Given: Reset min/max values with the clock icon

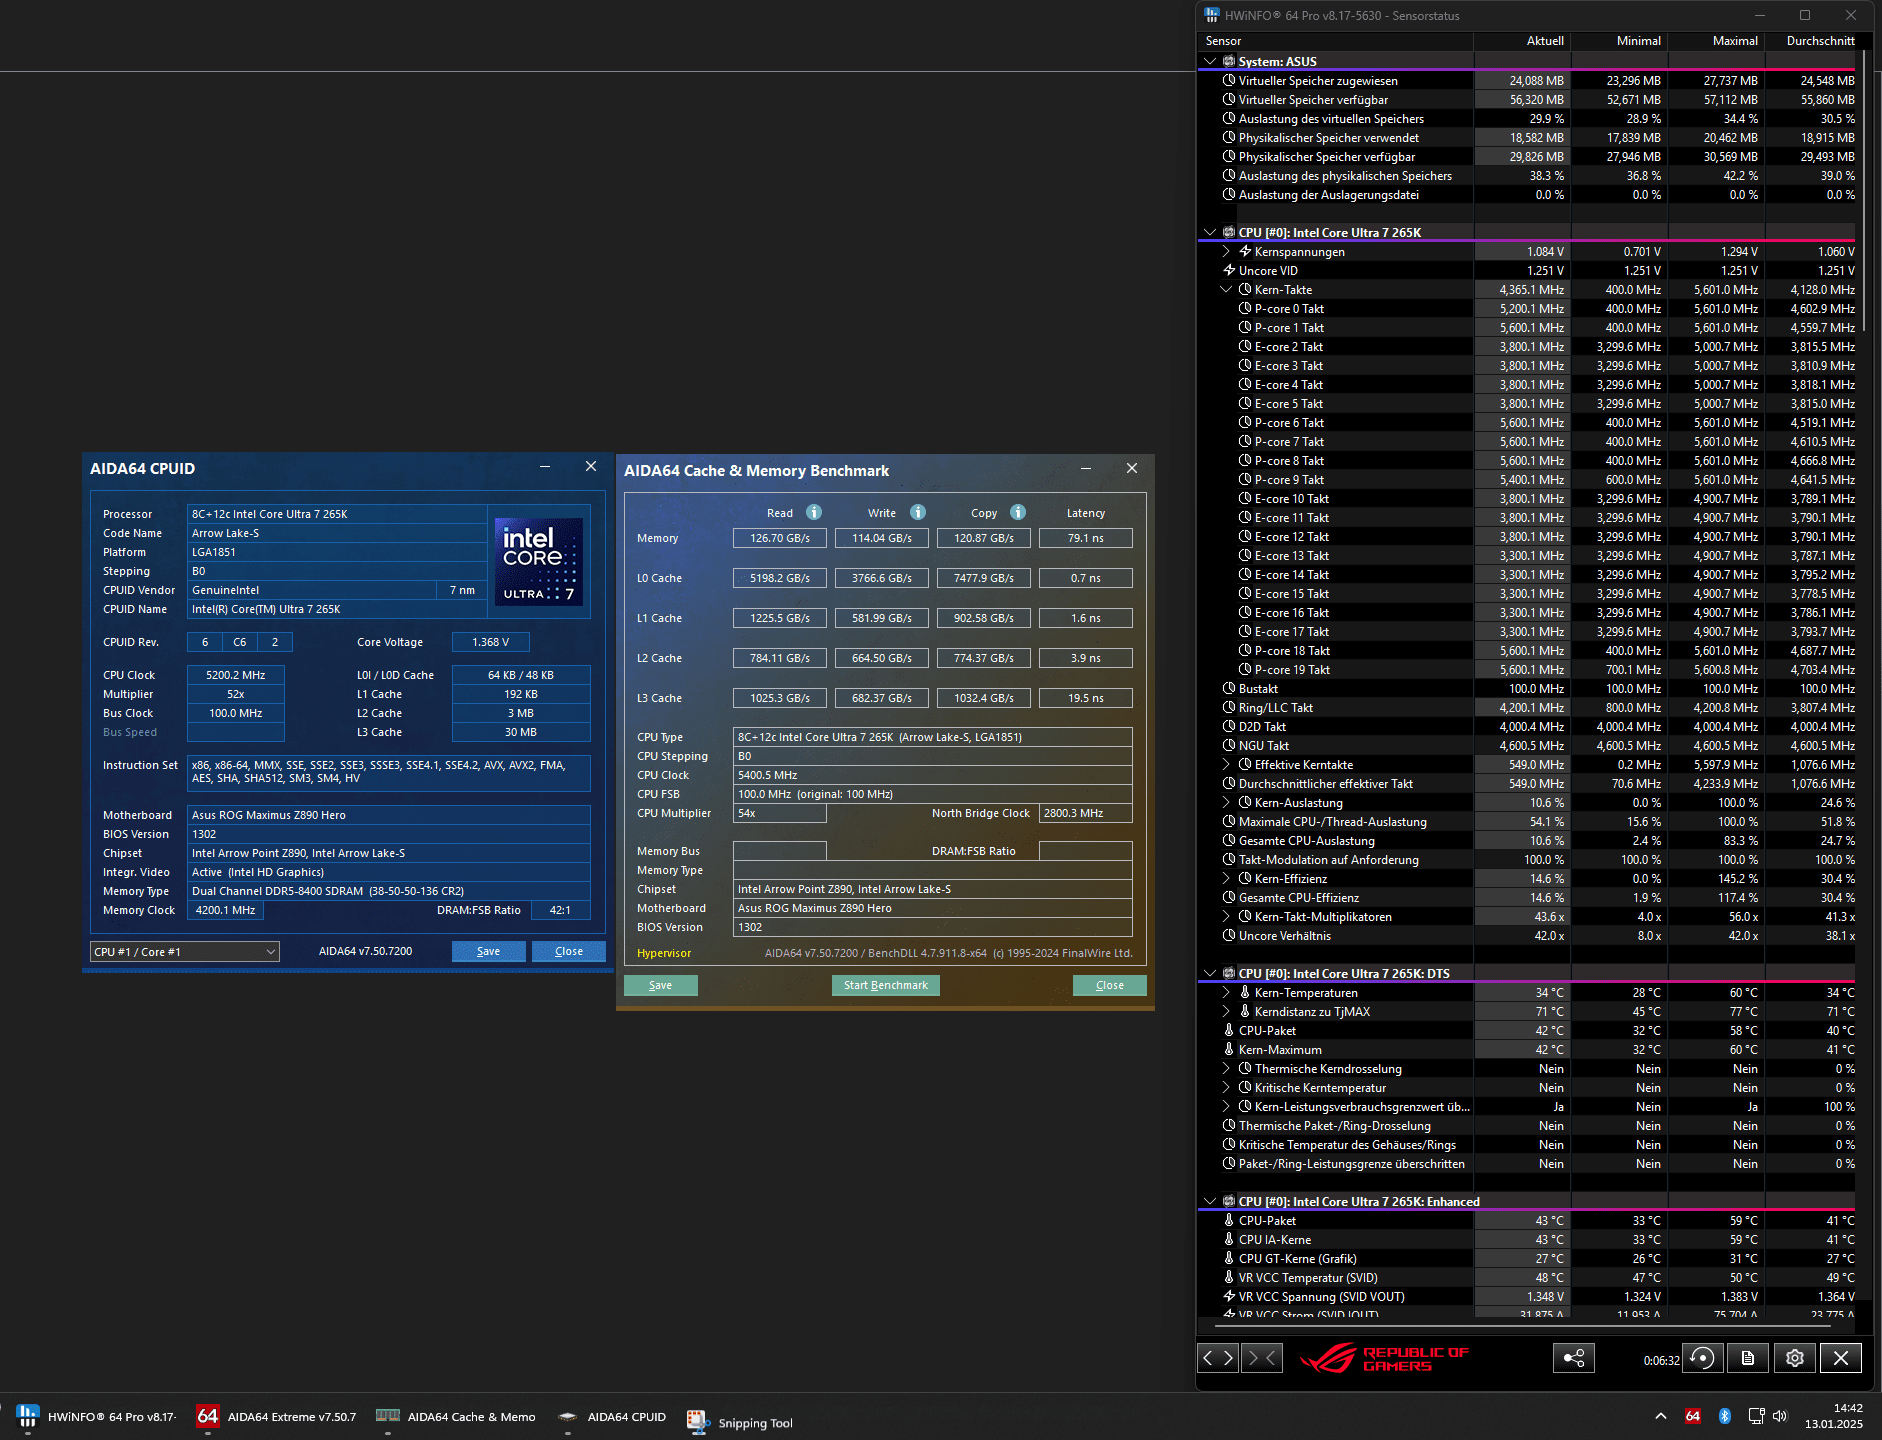Looking at the screenshot, I should (1702, 1358).
